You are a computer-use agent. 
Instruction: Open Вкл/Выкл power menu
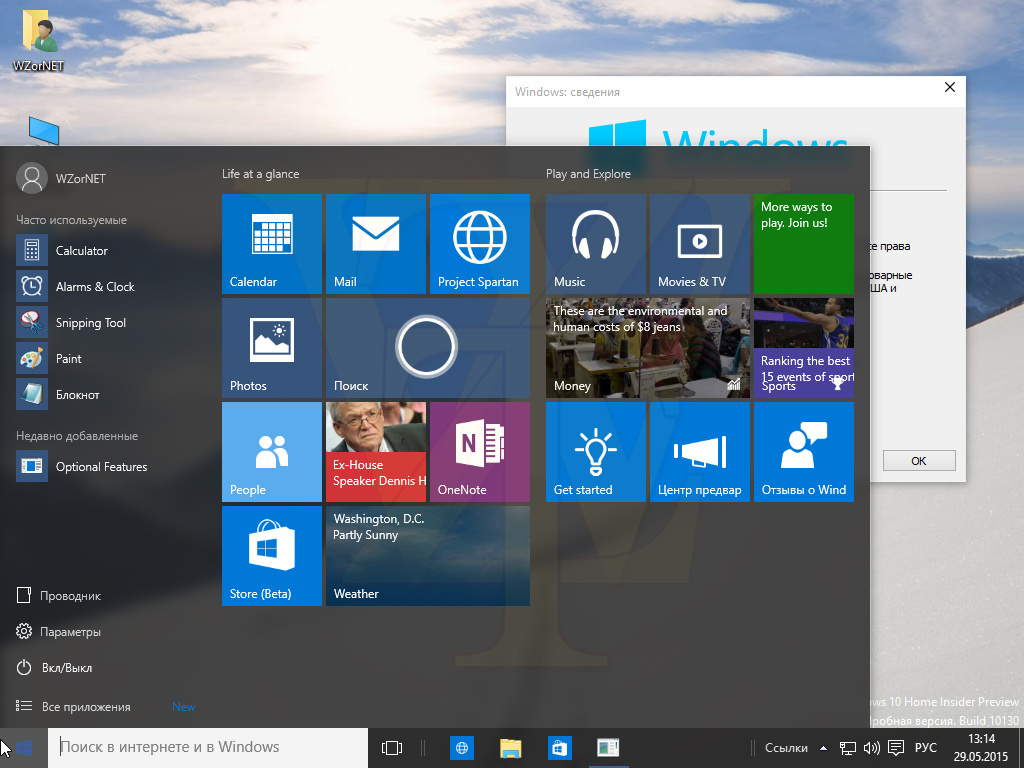coord(54,667)
